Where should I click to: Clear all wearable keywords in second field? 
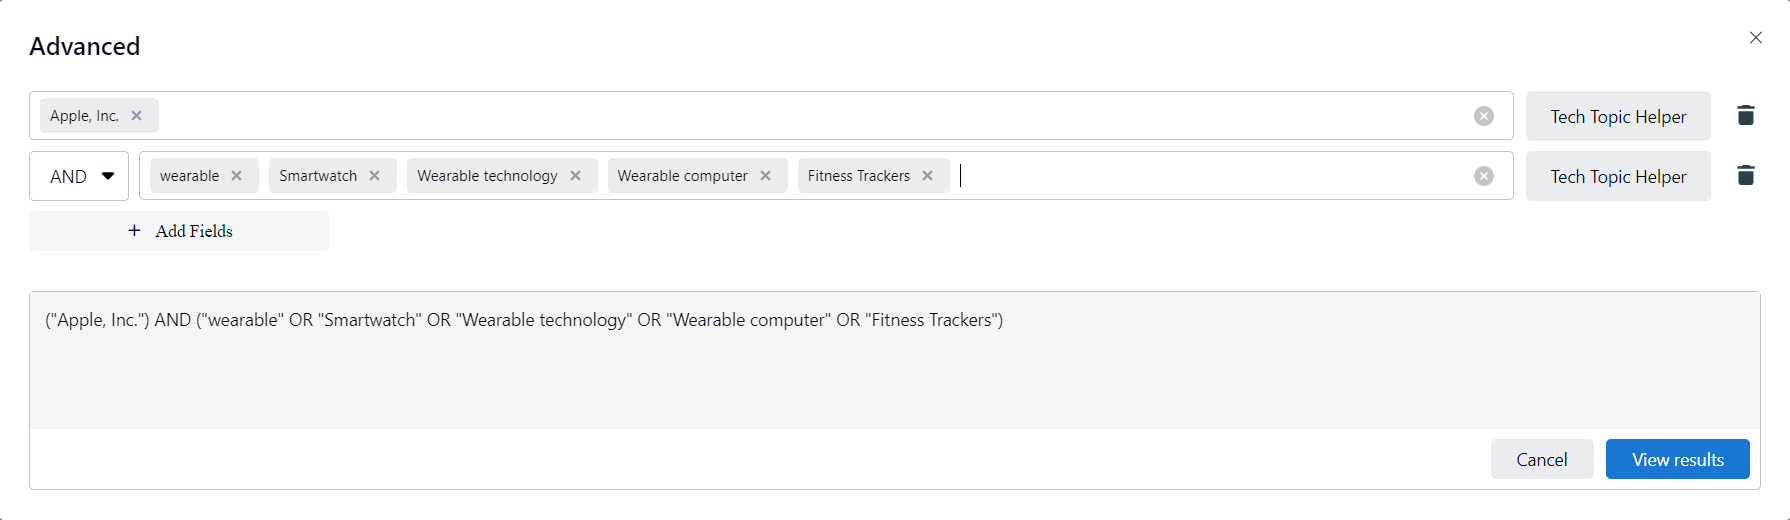tap(1484, 176)
